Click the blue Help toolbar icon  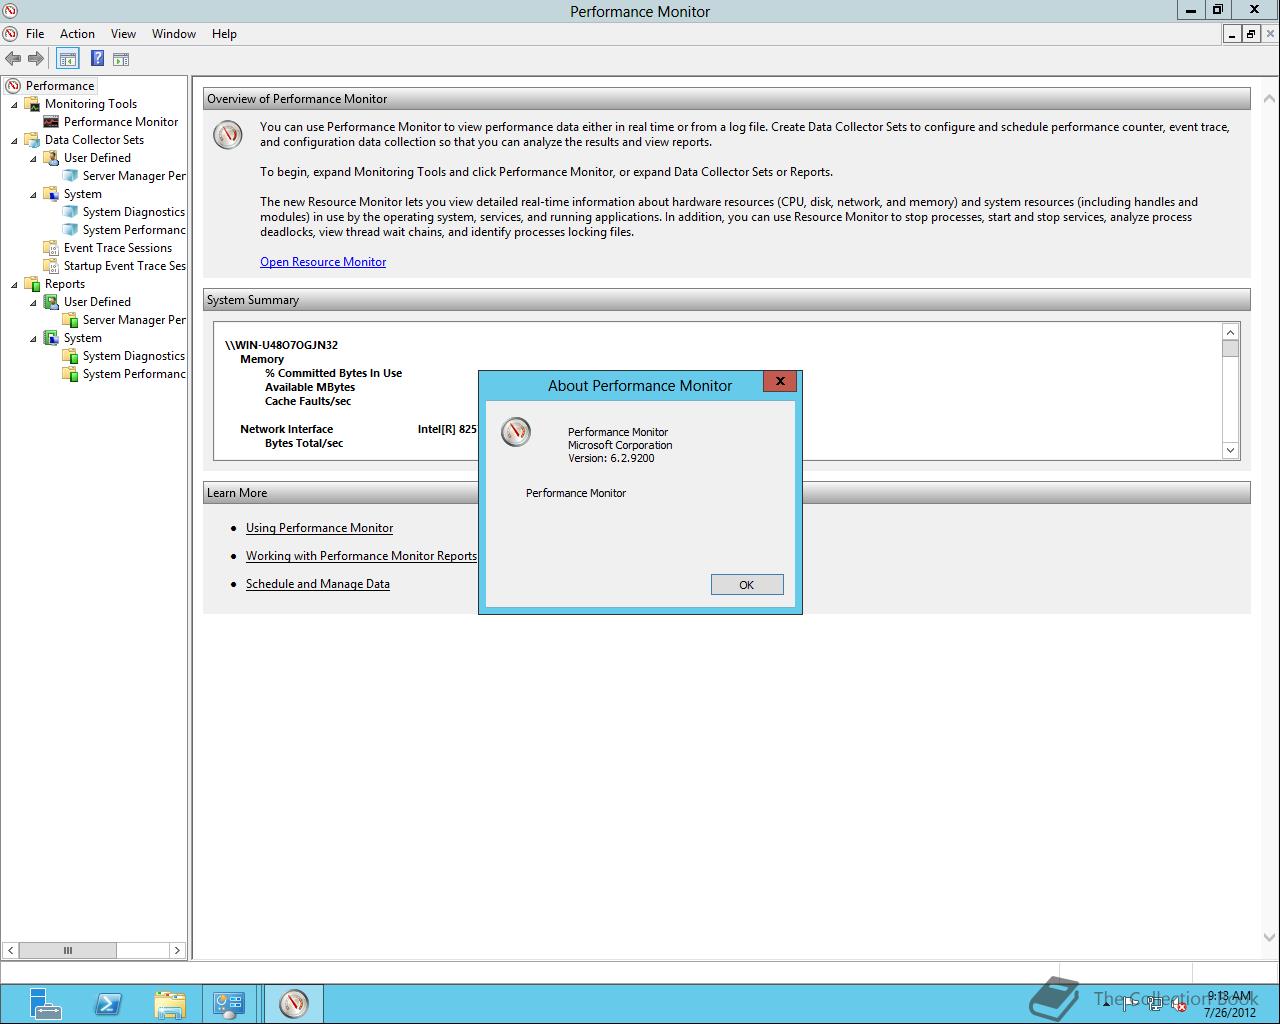(97, 59)
